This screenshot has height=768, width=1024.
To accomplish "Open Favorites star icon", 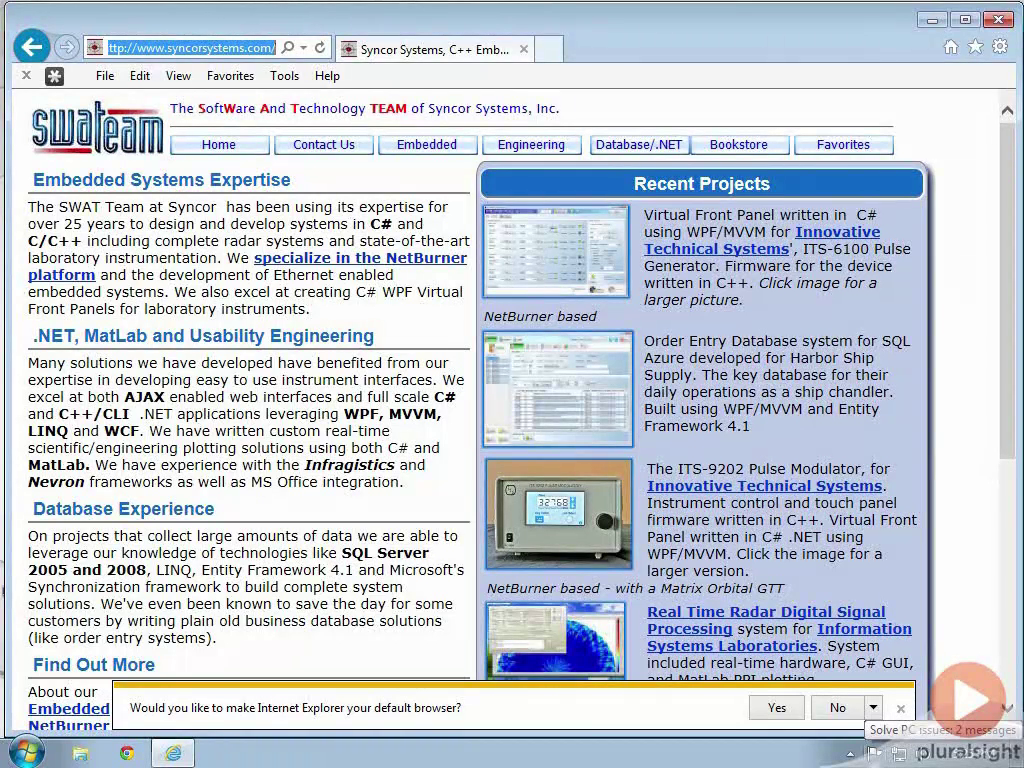I will pos(975,46).
